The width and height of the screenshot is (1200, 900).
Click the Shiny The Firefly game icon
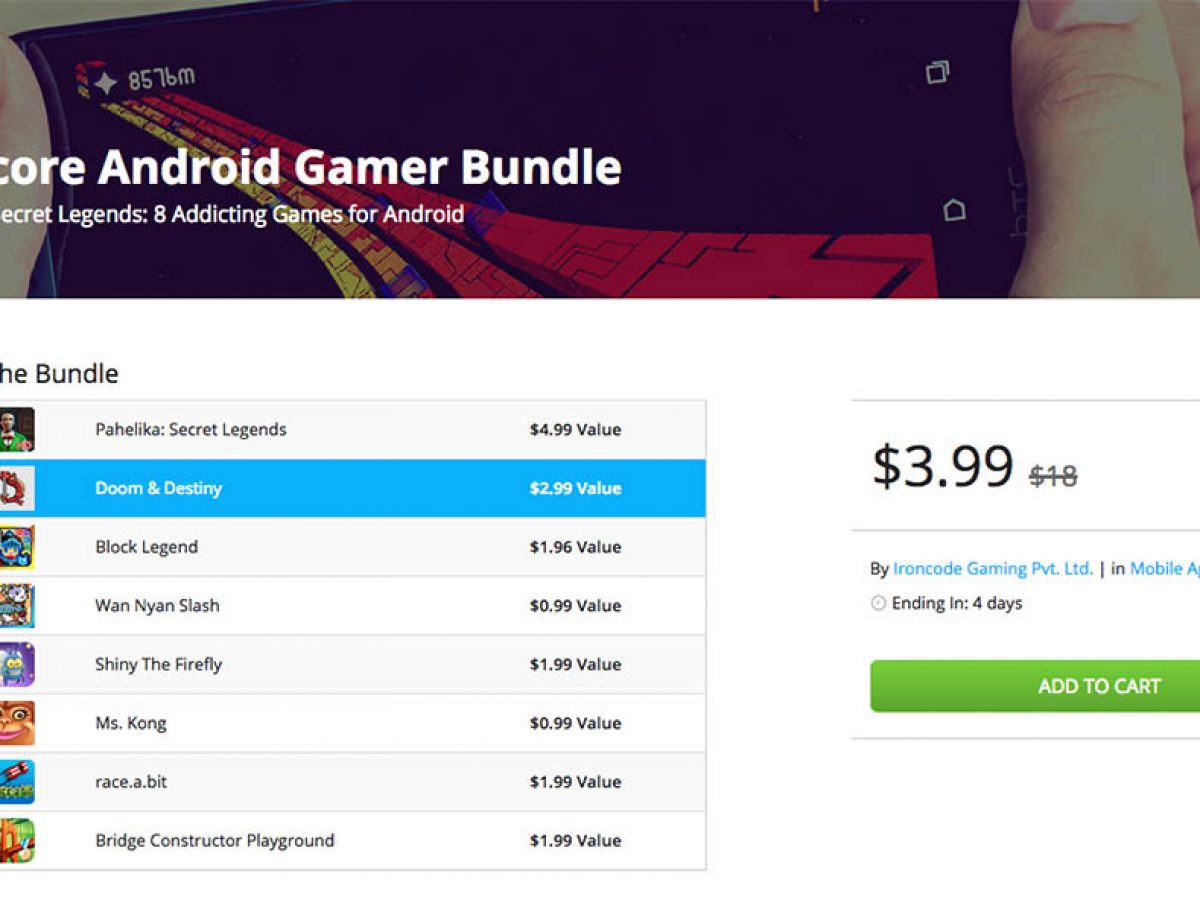(17, 664)
